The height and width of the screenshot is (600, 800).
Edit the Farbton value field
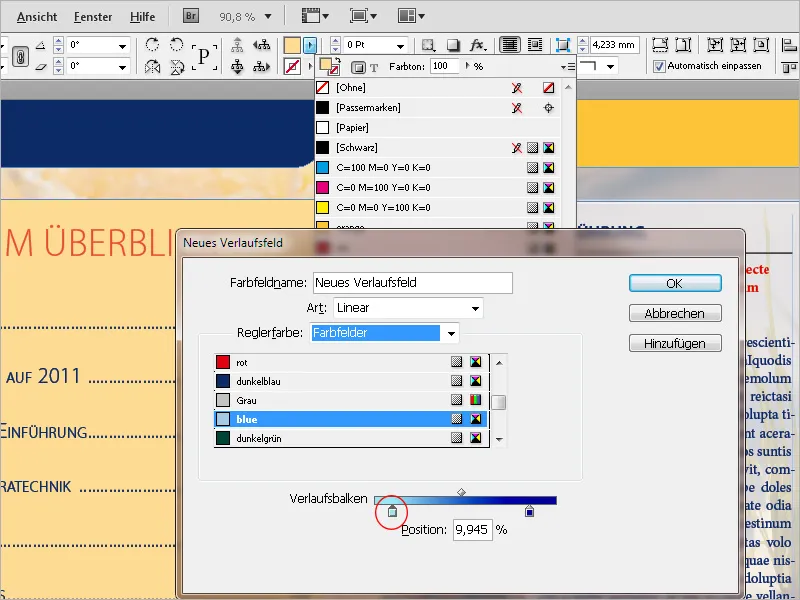[444, 66]
